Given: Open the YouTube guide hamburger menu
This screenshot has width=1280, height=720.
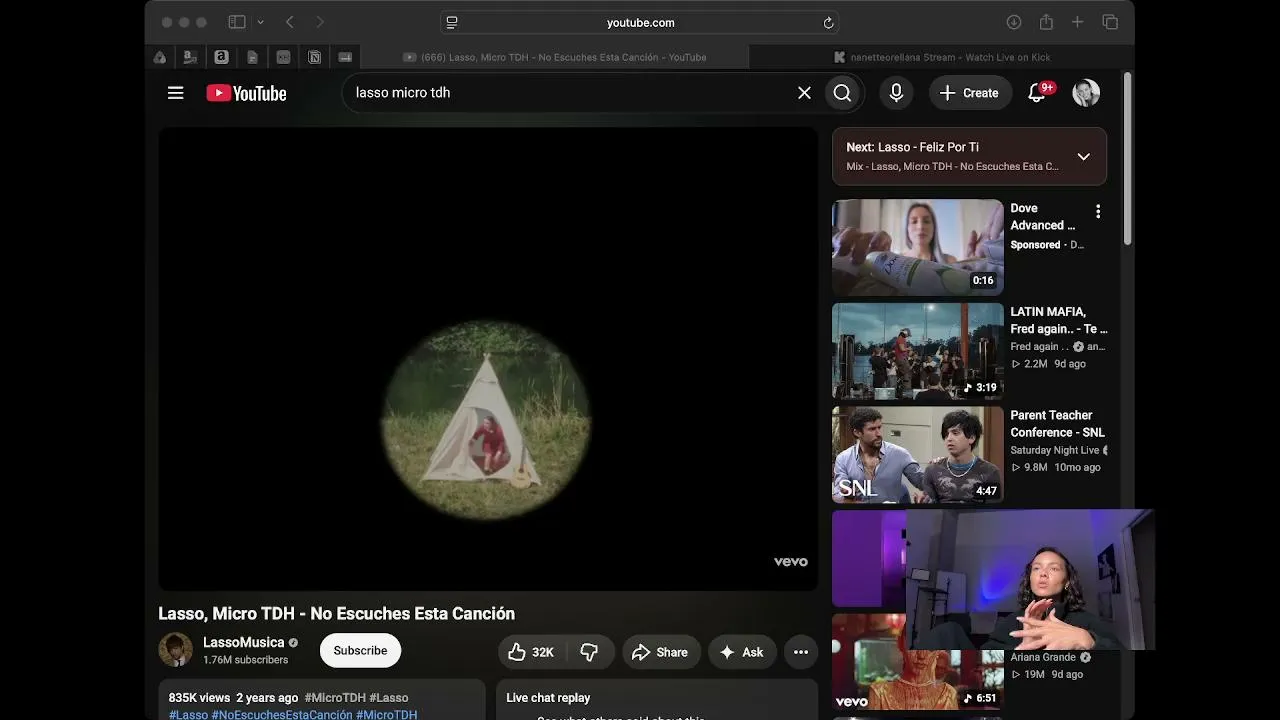Looking at the screenshot, I should [176, 93].
